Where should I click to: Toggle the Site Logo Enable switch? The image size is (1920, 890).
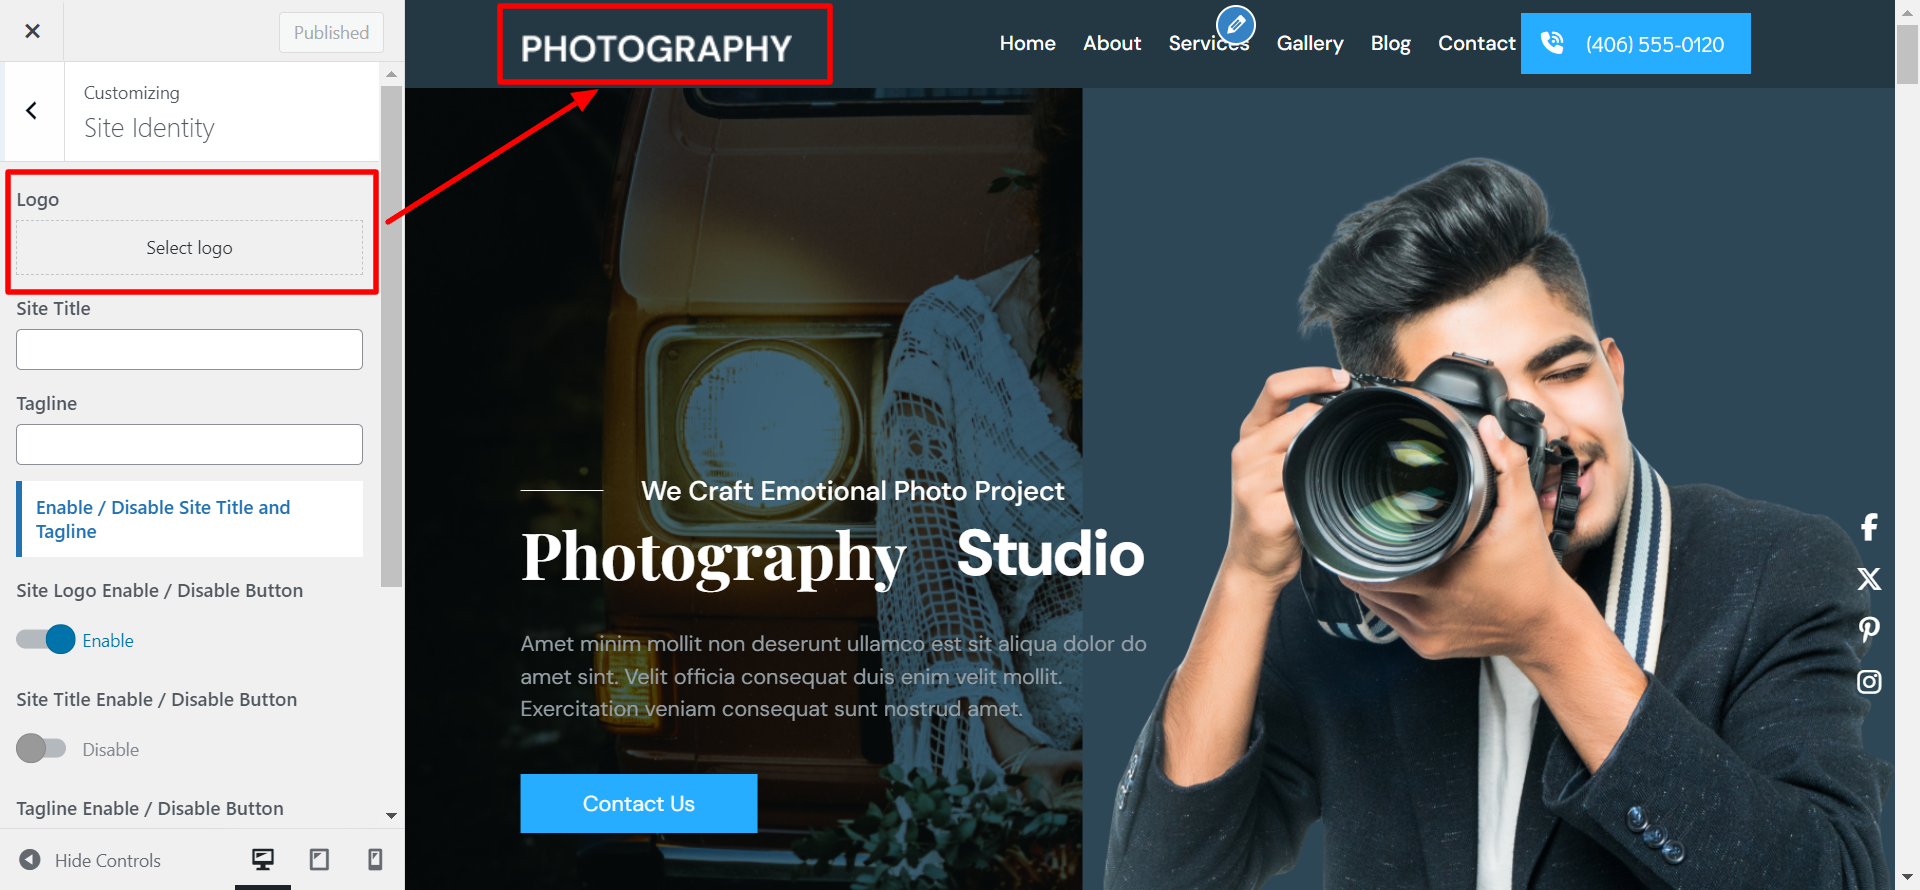(46, 640)
